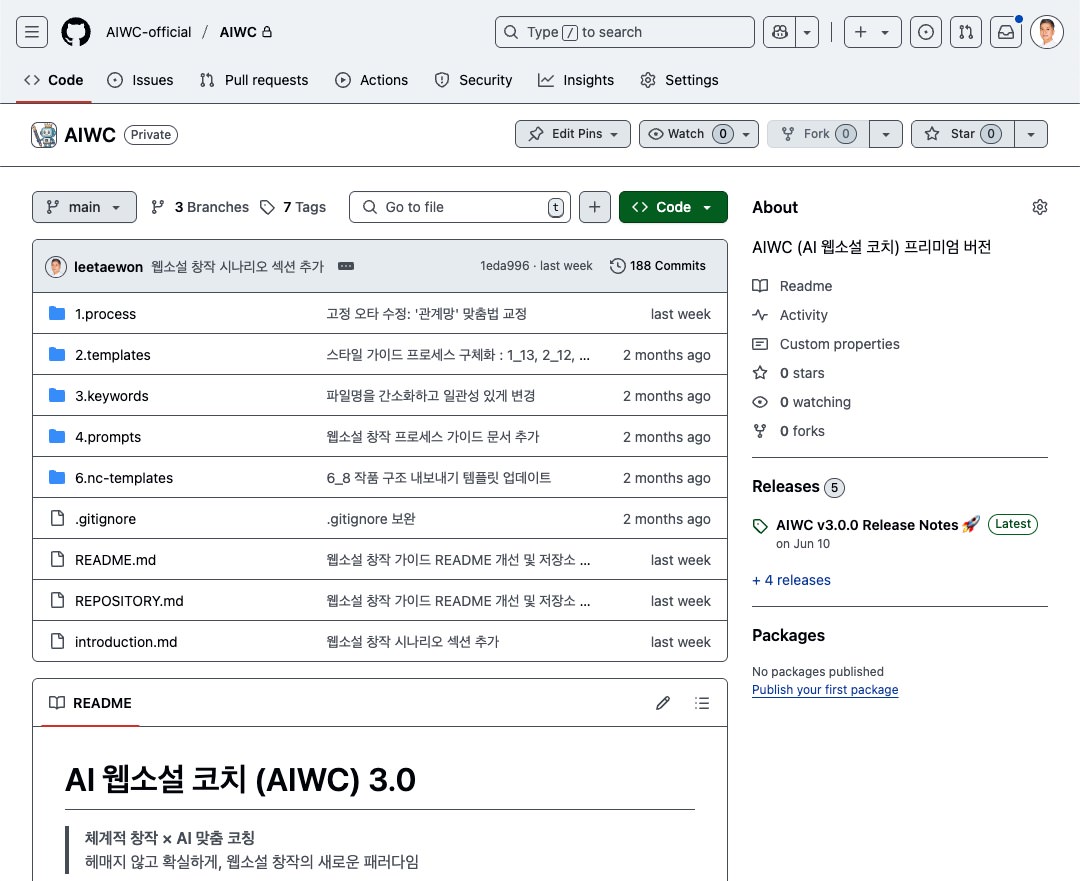Open the Insights tab
The image size is (1080, 881).
click(576, 80)
